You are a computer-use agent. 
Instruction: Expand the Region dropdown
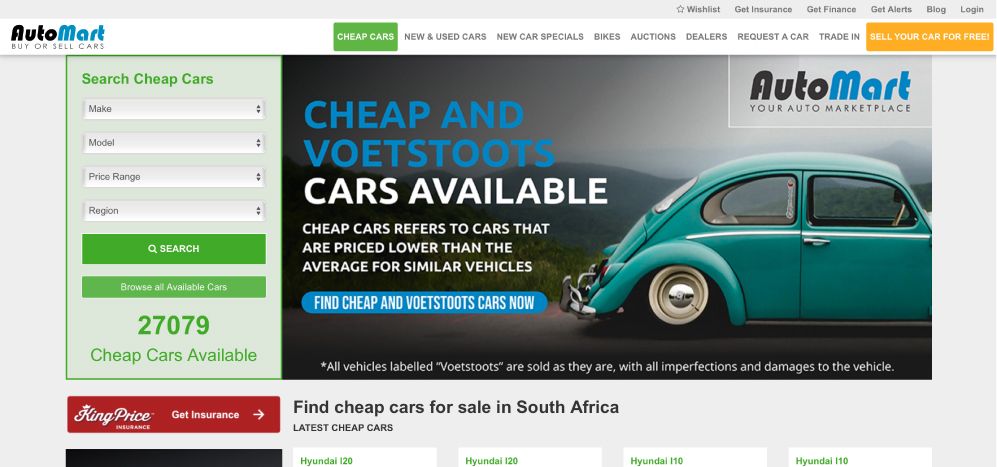tap(174, 211)
